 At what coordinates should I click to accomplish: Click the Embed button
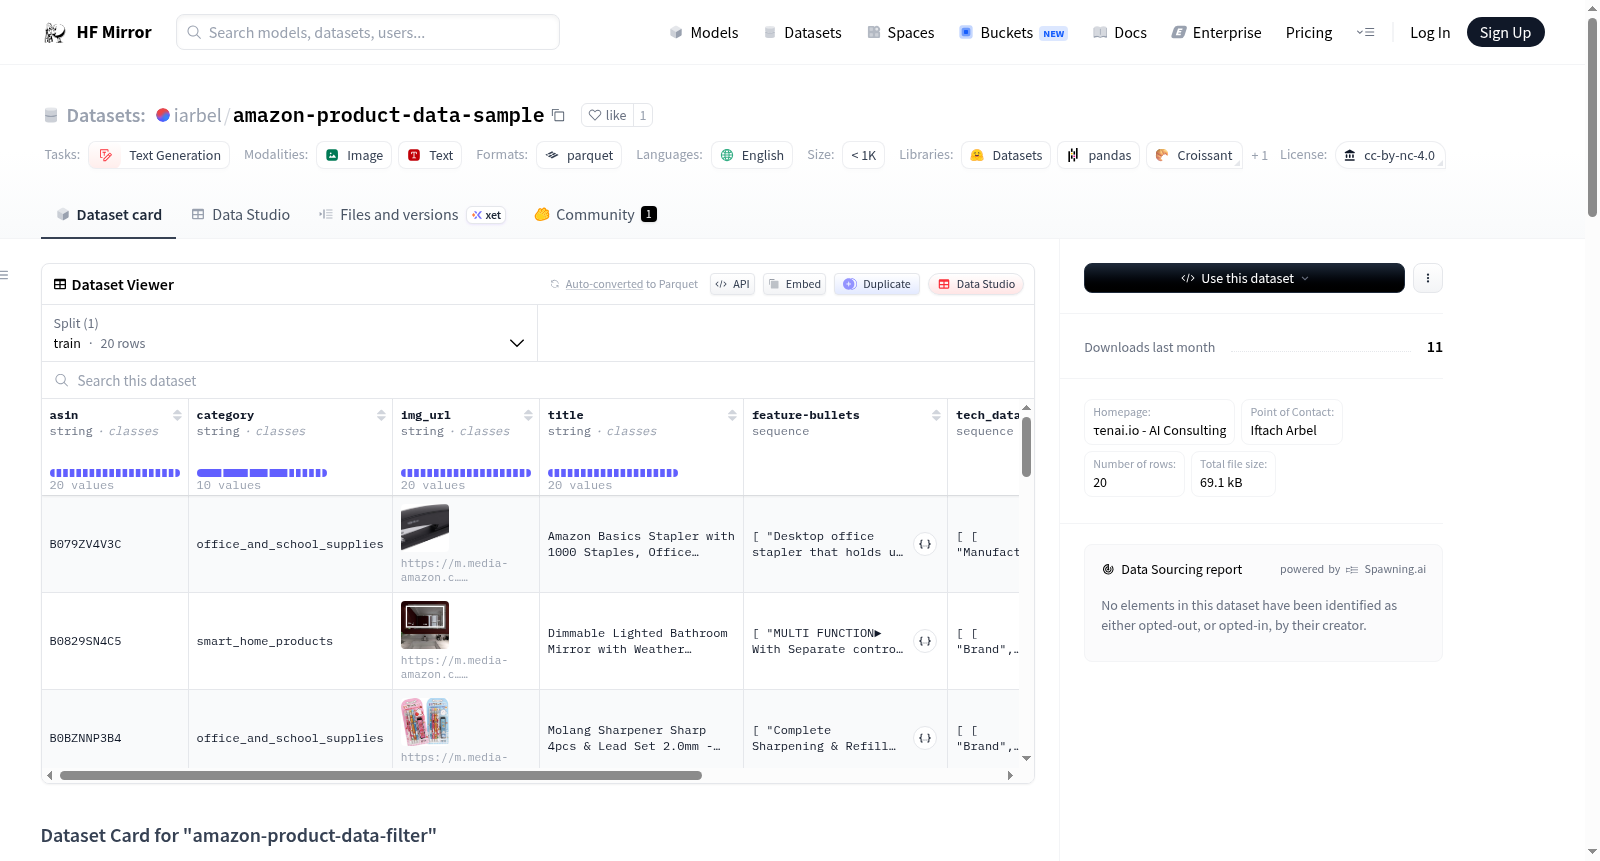pyautogui.click(x=794, y=284)
